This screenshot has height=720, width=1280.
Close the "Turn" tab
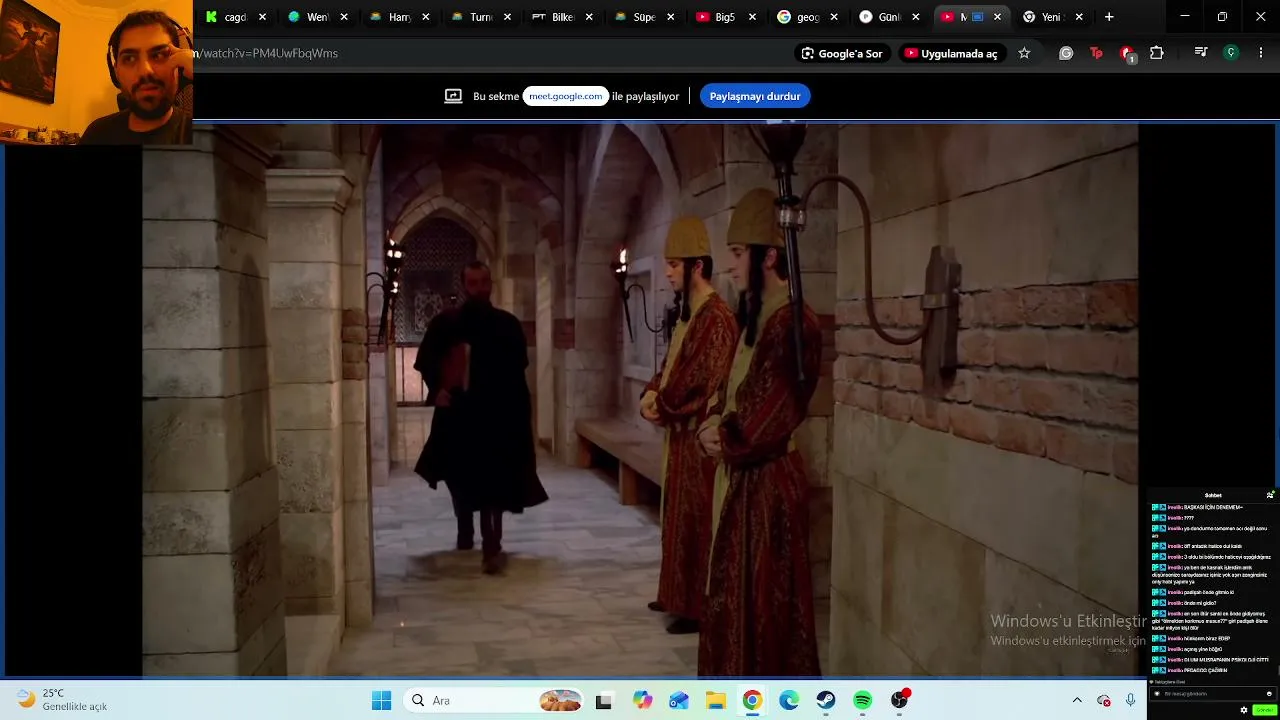pos(507,17)
